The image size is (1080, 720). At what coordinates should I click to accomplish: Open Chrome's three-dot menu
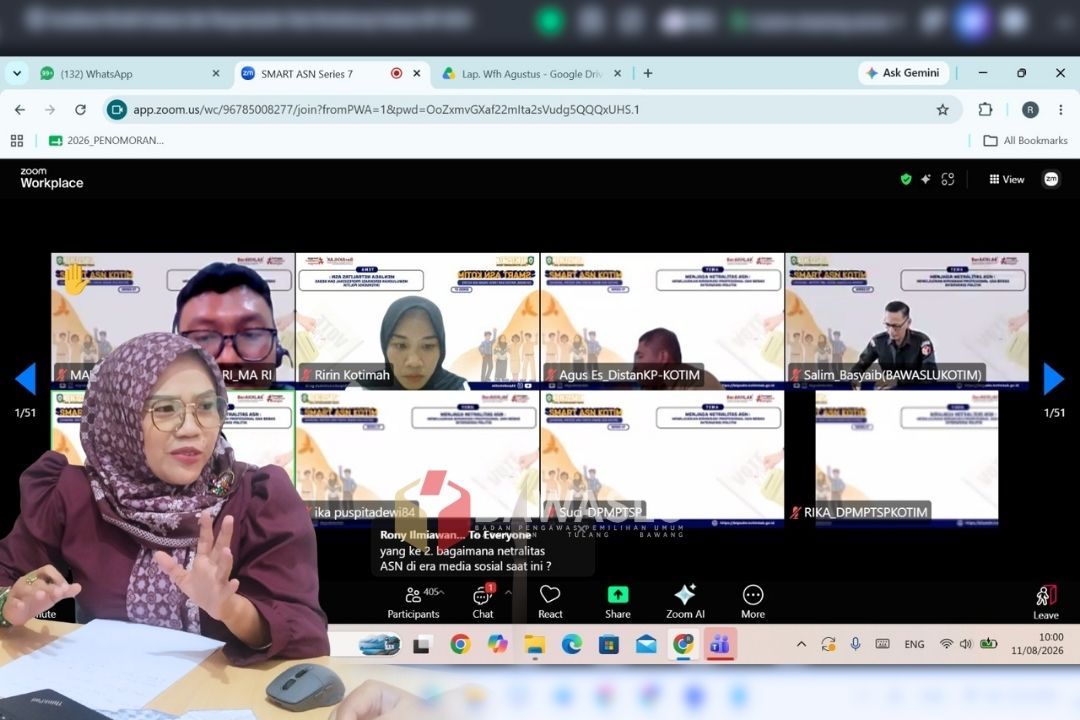coord(1061,110)
